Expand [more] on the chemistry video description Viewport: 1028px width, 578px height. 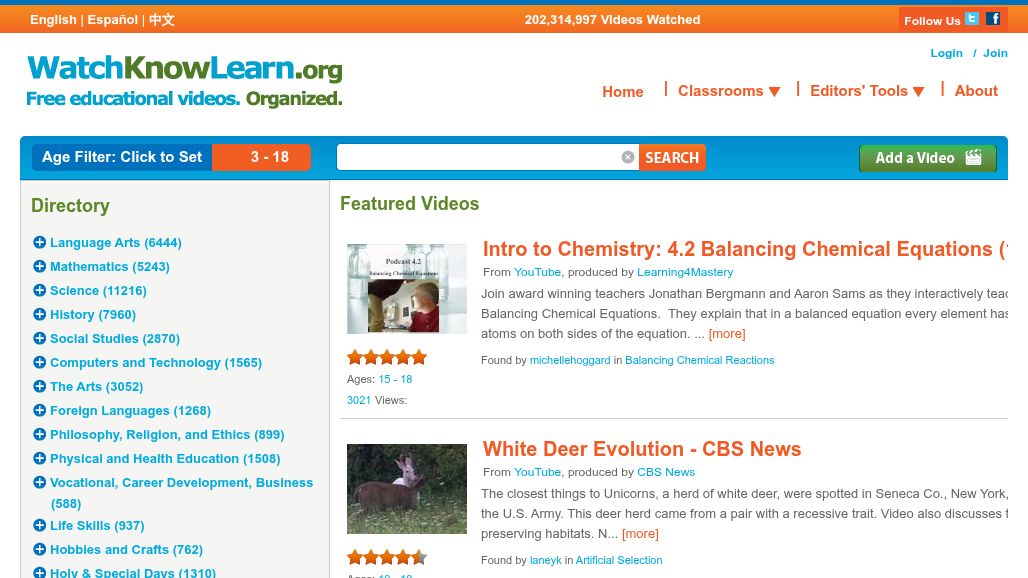727,334
